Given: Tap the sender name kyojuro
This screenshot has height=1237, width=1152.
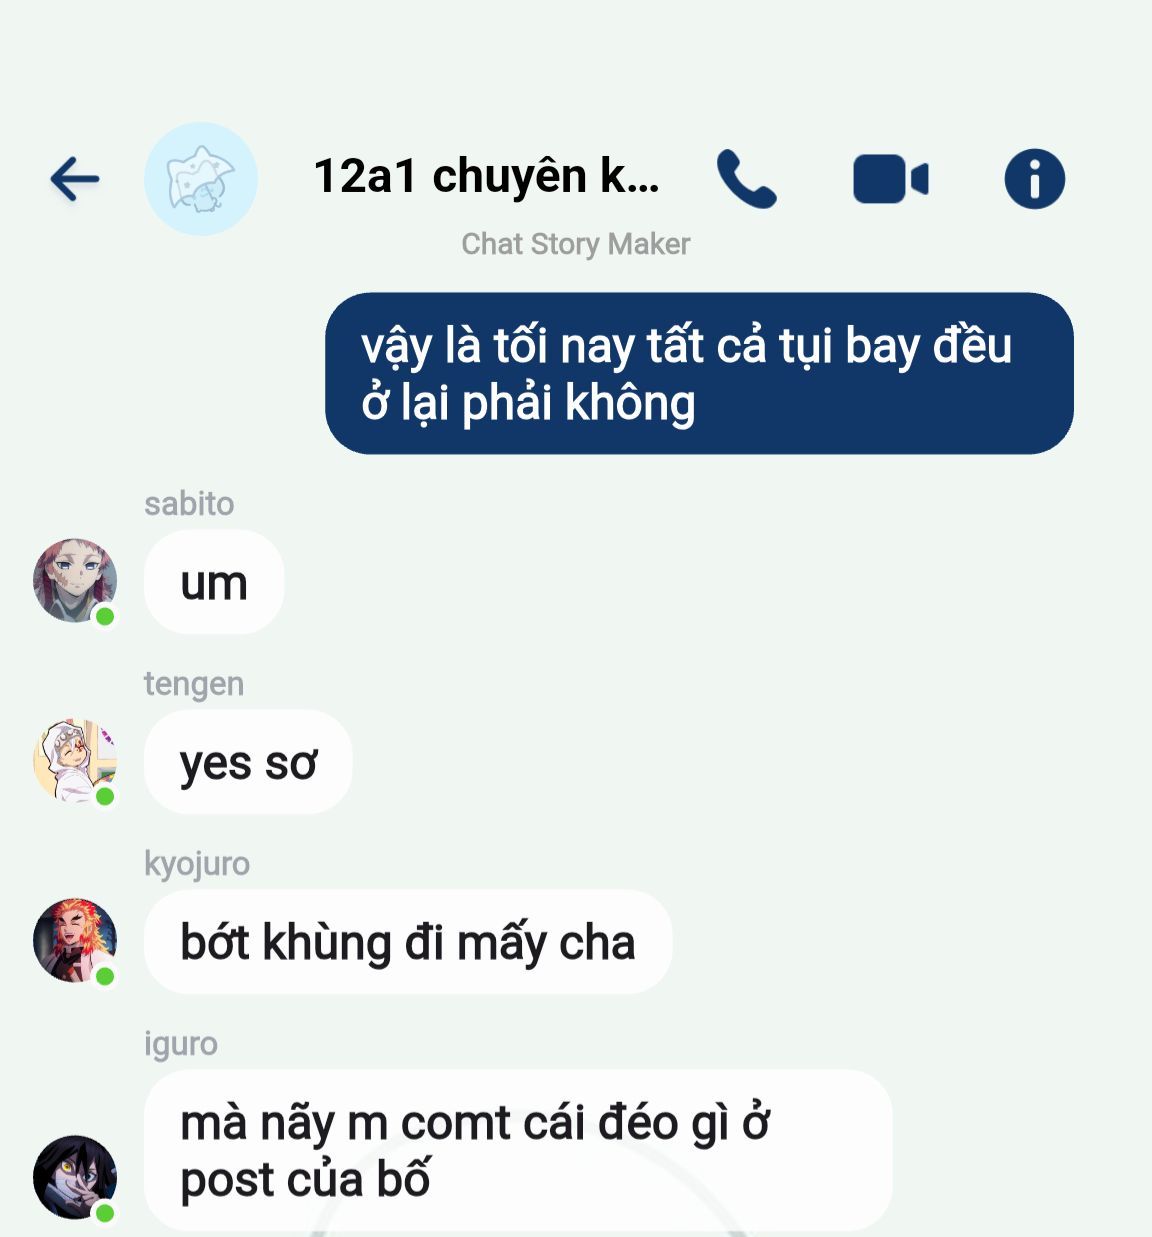Looking at the screenshot, I should point(197,864).
